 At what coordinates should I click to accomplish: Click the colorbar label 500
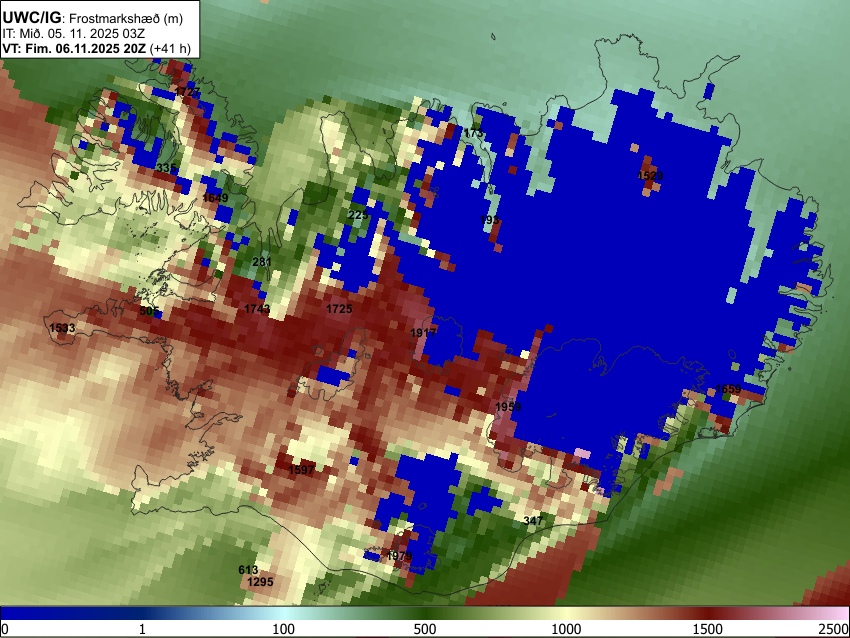[425, 629]
